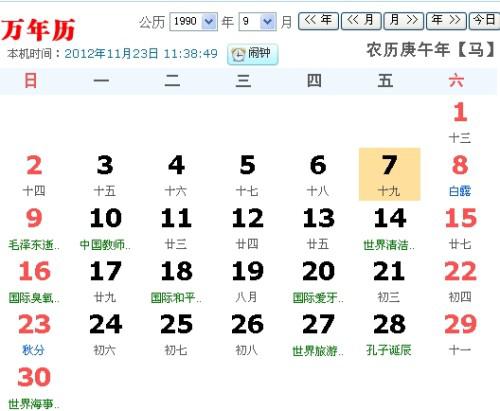Select September 28 孔子诞辰
The width and height of the screenshot is (500, 411).
[389, 334]
